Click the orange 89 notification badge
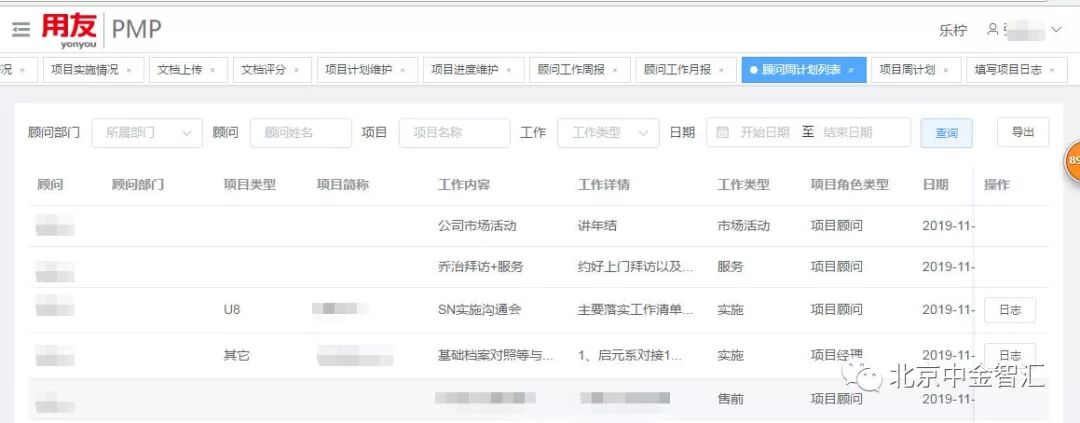This screenshot has width=1080, height=423. 1072,161
